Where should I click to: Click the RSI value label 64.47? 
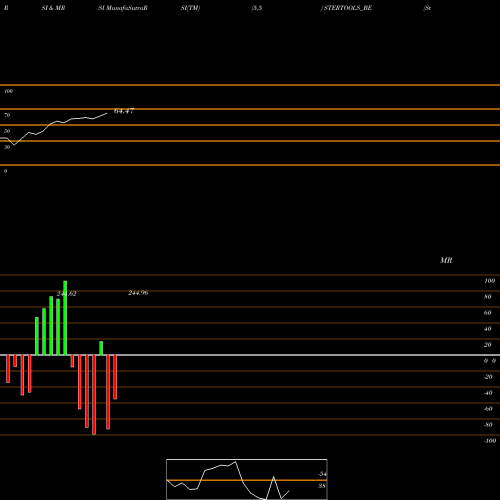coord(124,111)
